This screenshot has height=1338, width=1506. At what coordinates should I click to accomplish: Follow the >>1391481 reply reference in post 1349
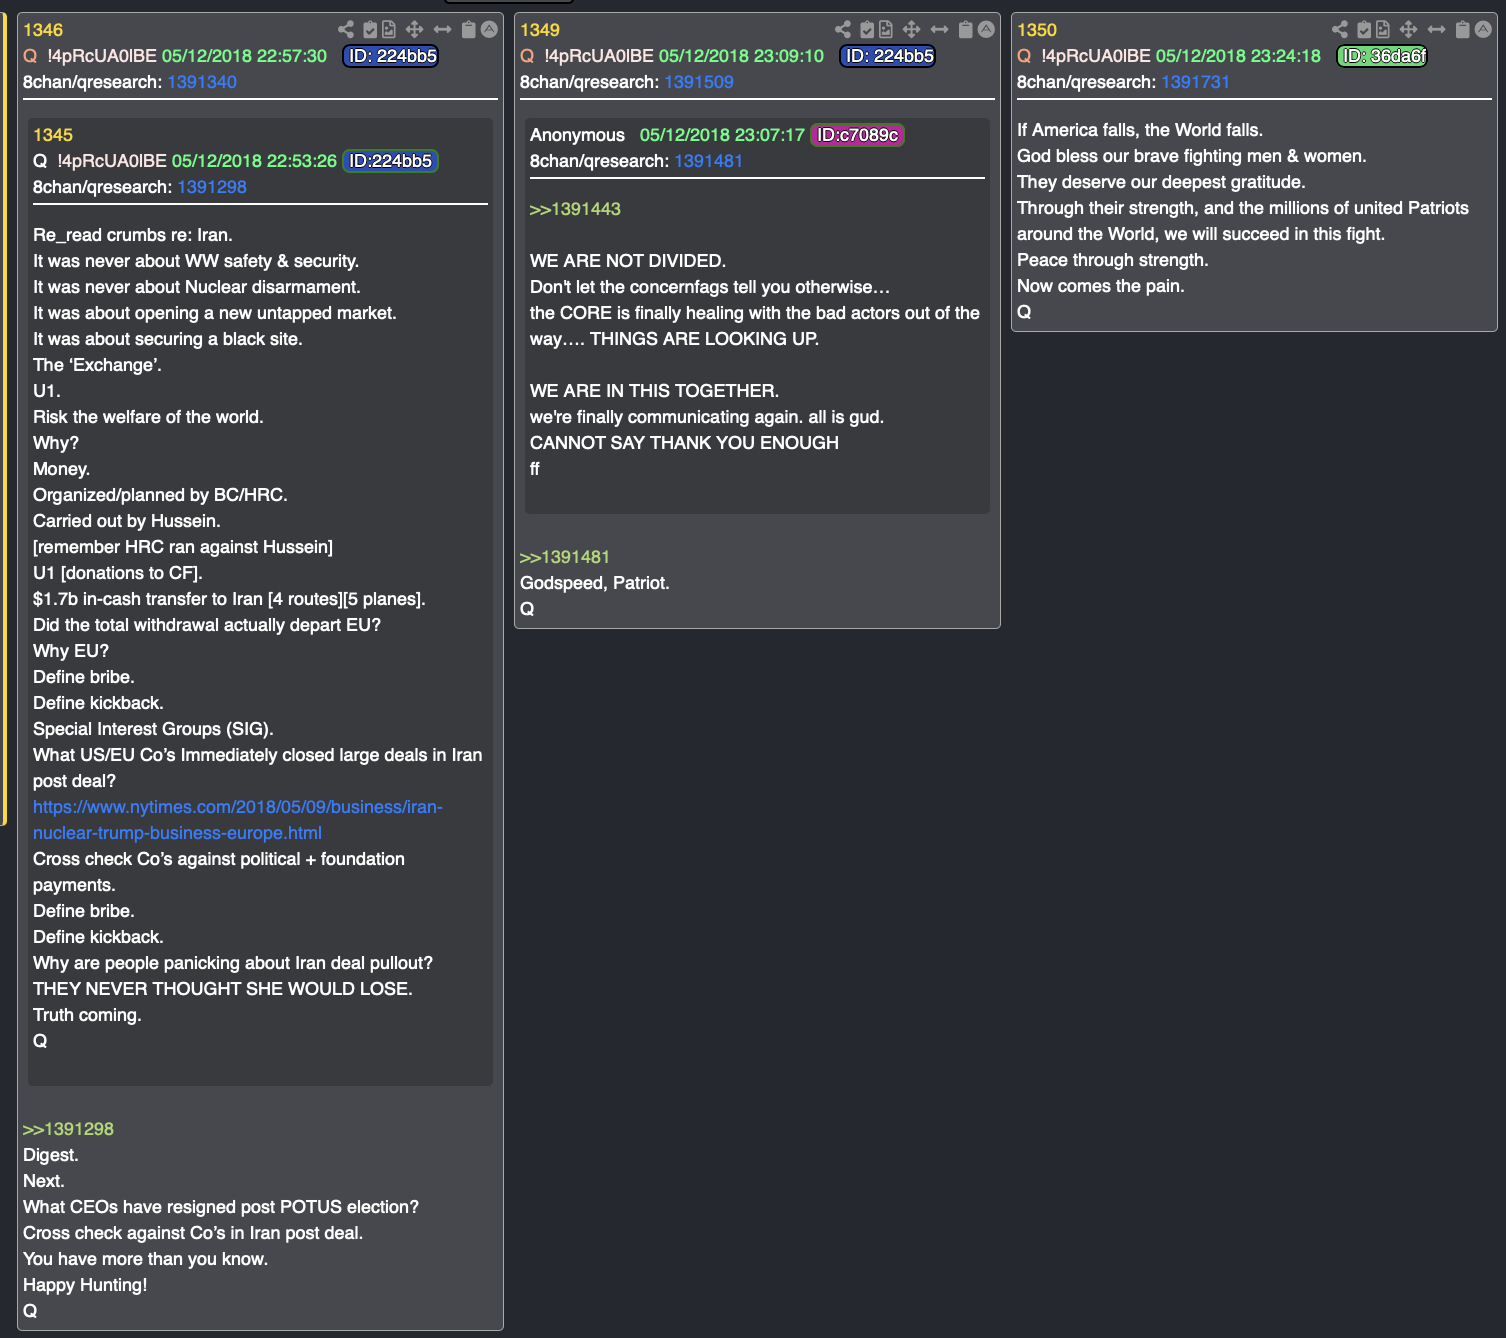565,557
